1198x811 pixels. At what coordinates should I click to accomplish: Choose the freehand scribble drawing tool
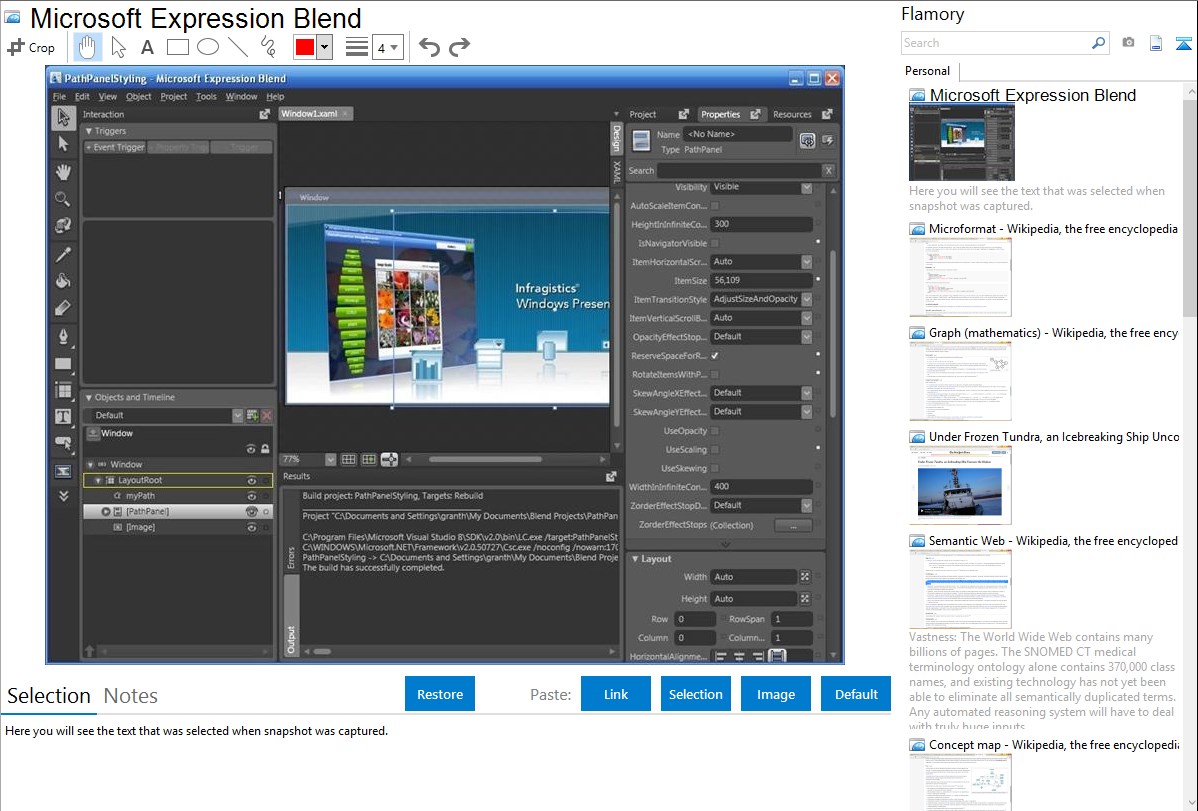pyautogui.click(x=268, y=47)
